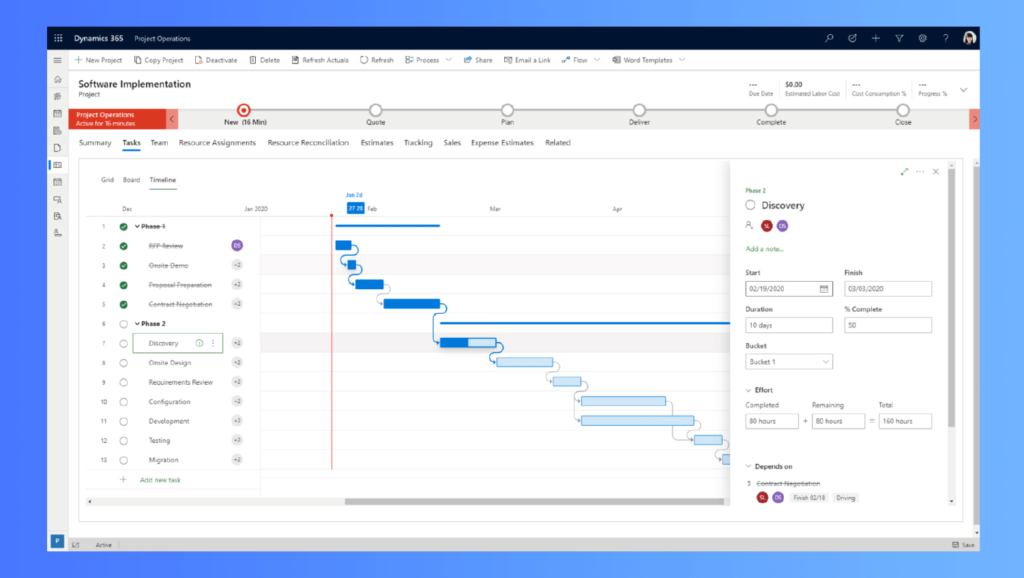Viewport: 1024px width, 578px height.
Task: Open the calendar picker in the Start field
Action: 824,289
